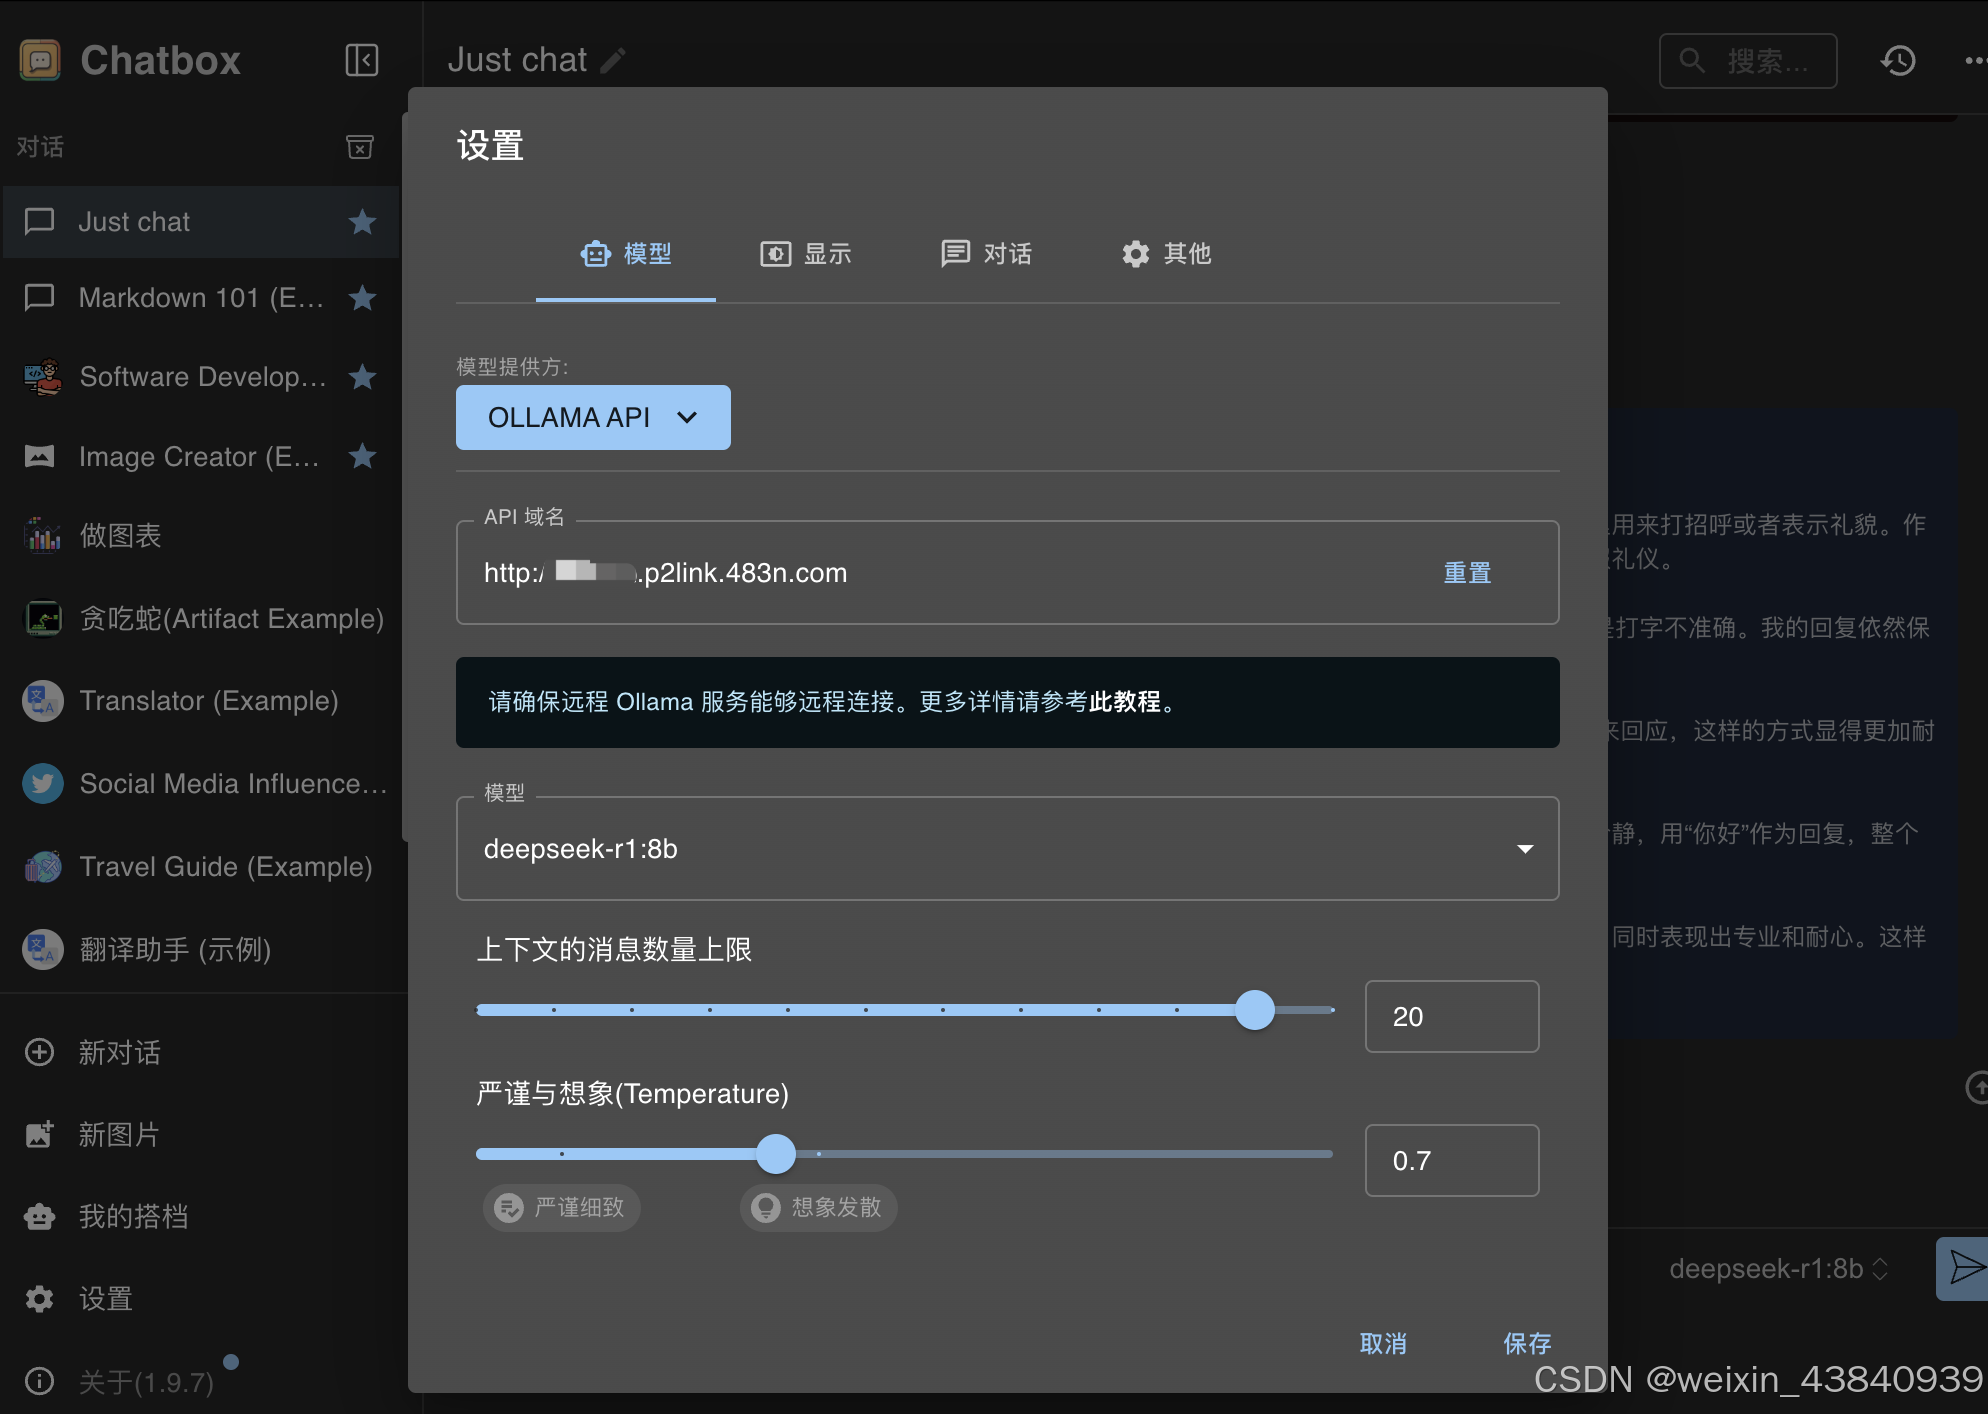The image size is (1988, 1414).
Task: Toggle the star on Just chat
Action: pos(362,222)
